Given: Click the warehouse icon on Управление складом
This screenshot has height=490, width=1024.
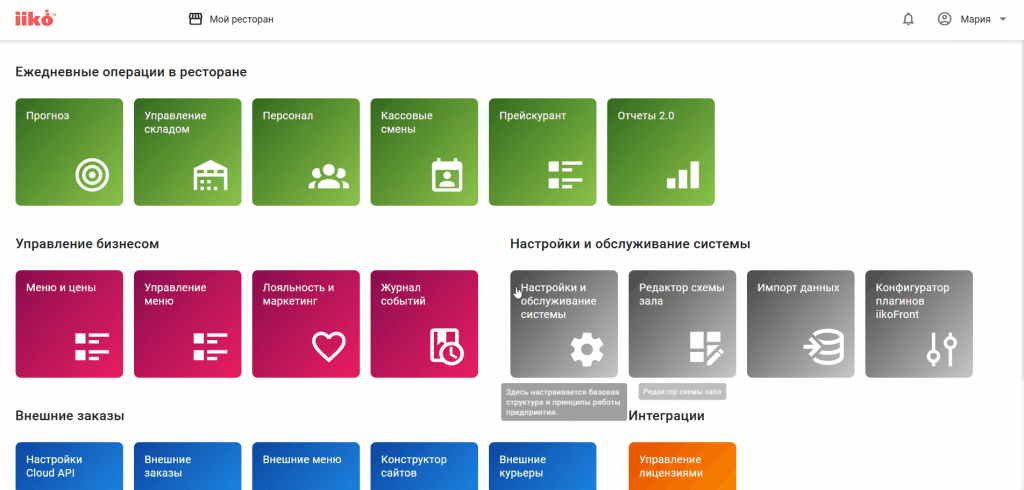Looking at the screenshot, I should point(210,175).
